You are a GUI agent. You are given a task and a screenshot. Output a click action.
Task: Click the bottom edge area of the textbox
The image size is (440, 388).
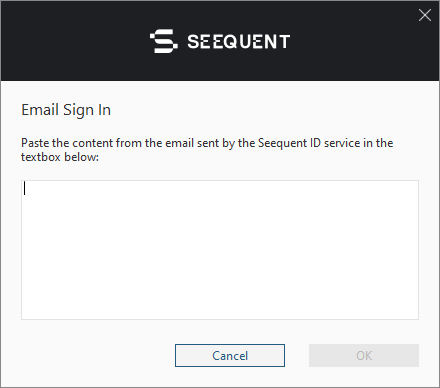(x=220, y=316)
